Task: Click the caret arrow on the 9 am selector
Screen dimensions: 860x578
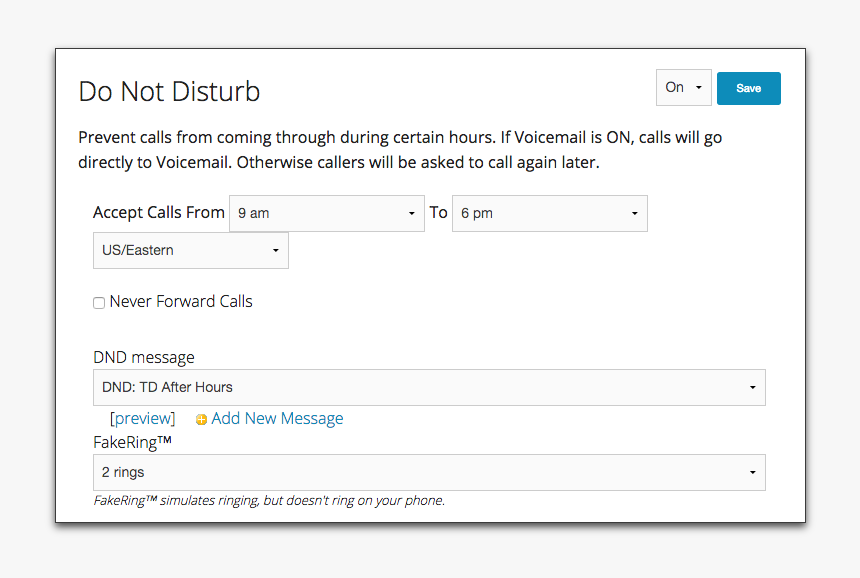Action: point(411,213)
